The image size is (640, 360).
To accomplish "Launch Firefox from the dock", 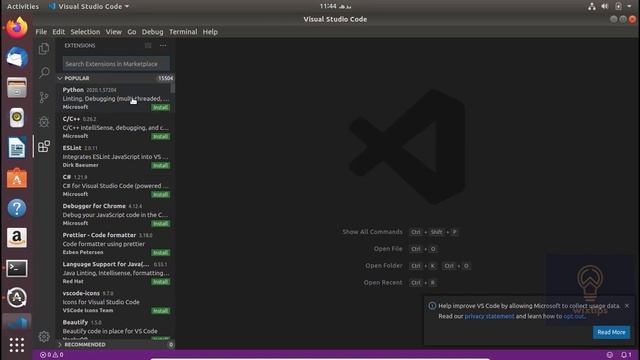I will pyautogui.click(x=17, y=28).
